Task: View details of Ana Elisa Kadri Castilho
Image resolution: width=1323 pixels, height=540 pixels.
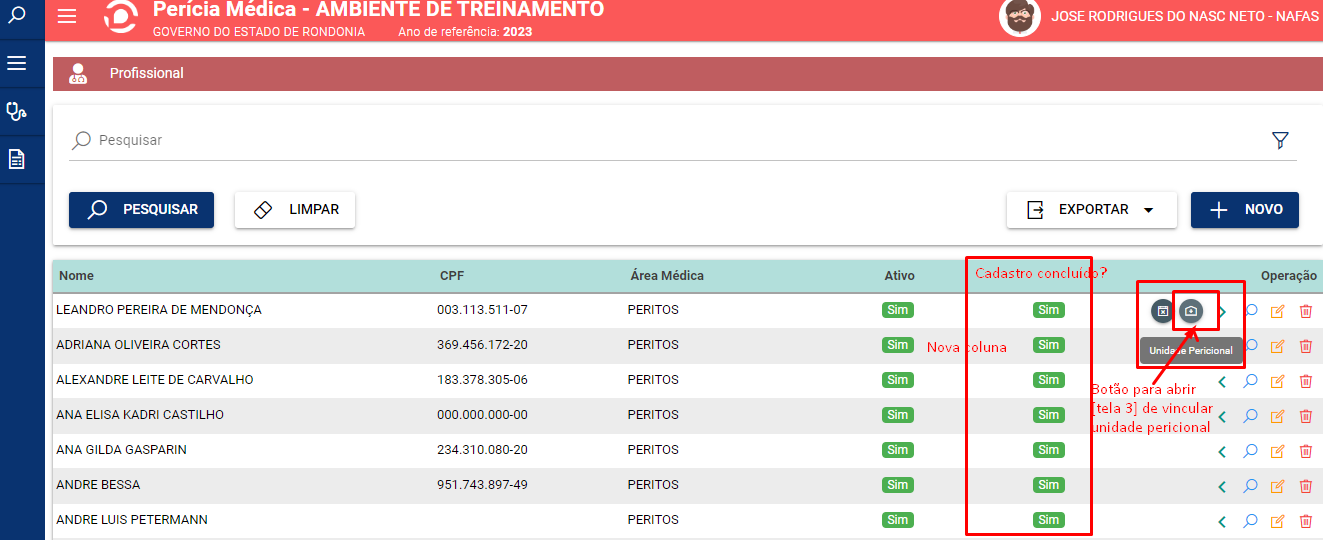Action: point(1250,416)
